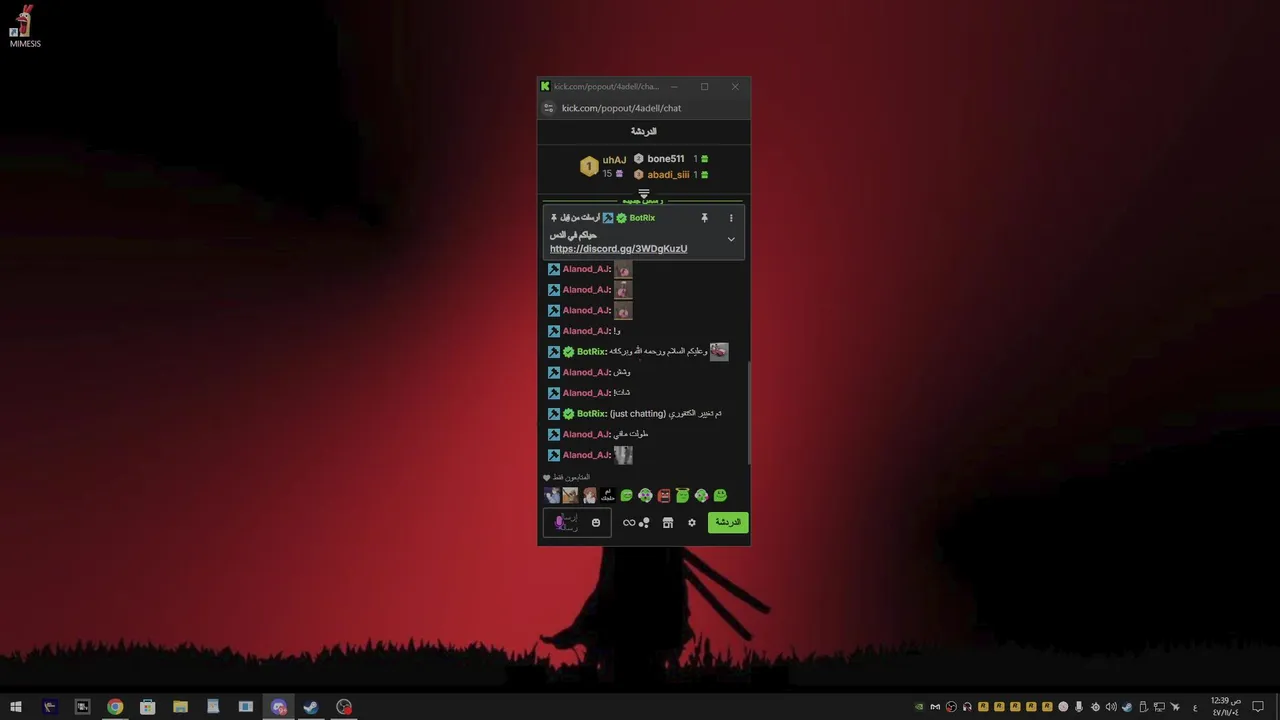This screenshot has width=1280, height=720.
Task: Open the discord.gg/3WDgKuzU link
Action: 618,249
